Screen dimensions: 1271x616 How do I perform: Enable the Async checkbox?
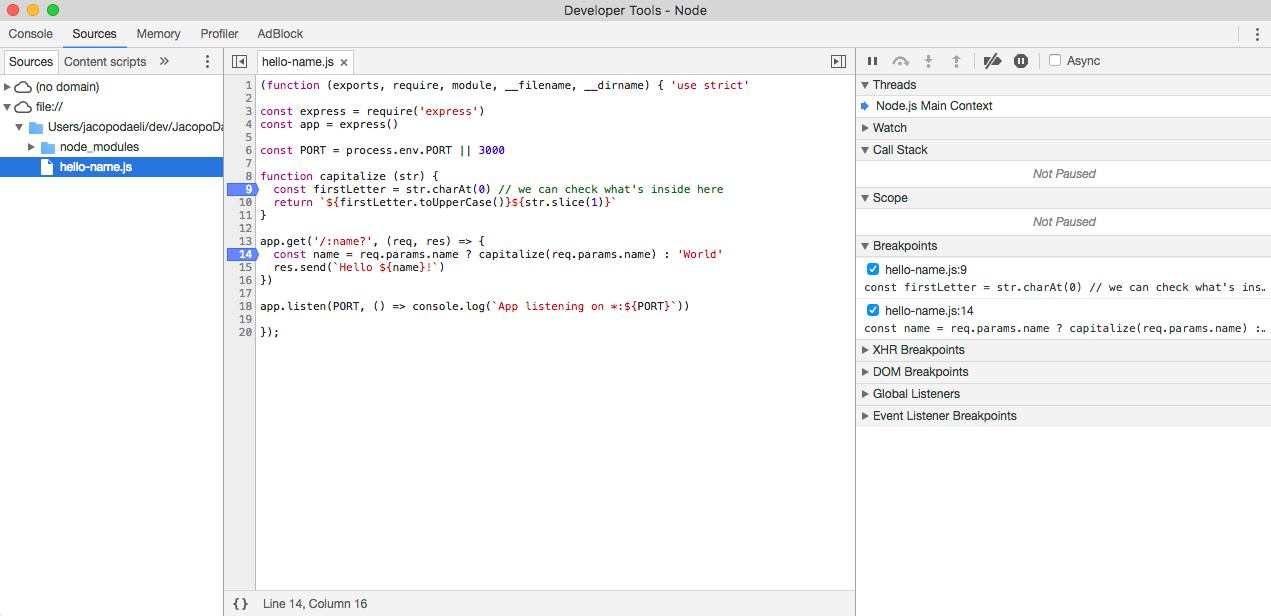coord(1055,61)
